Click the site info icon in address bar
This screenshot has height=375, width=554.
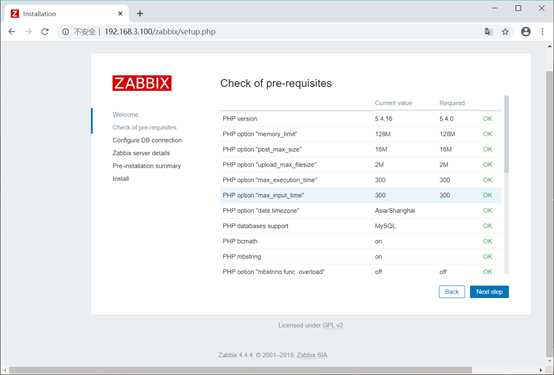point(65,32)
